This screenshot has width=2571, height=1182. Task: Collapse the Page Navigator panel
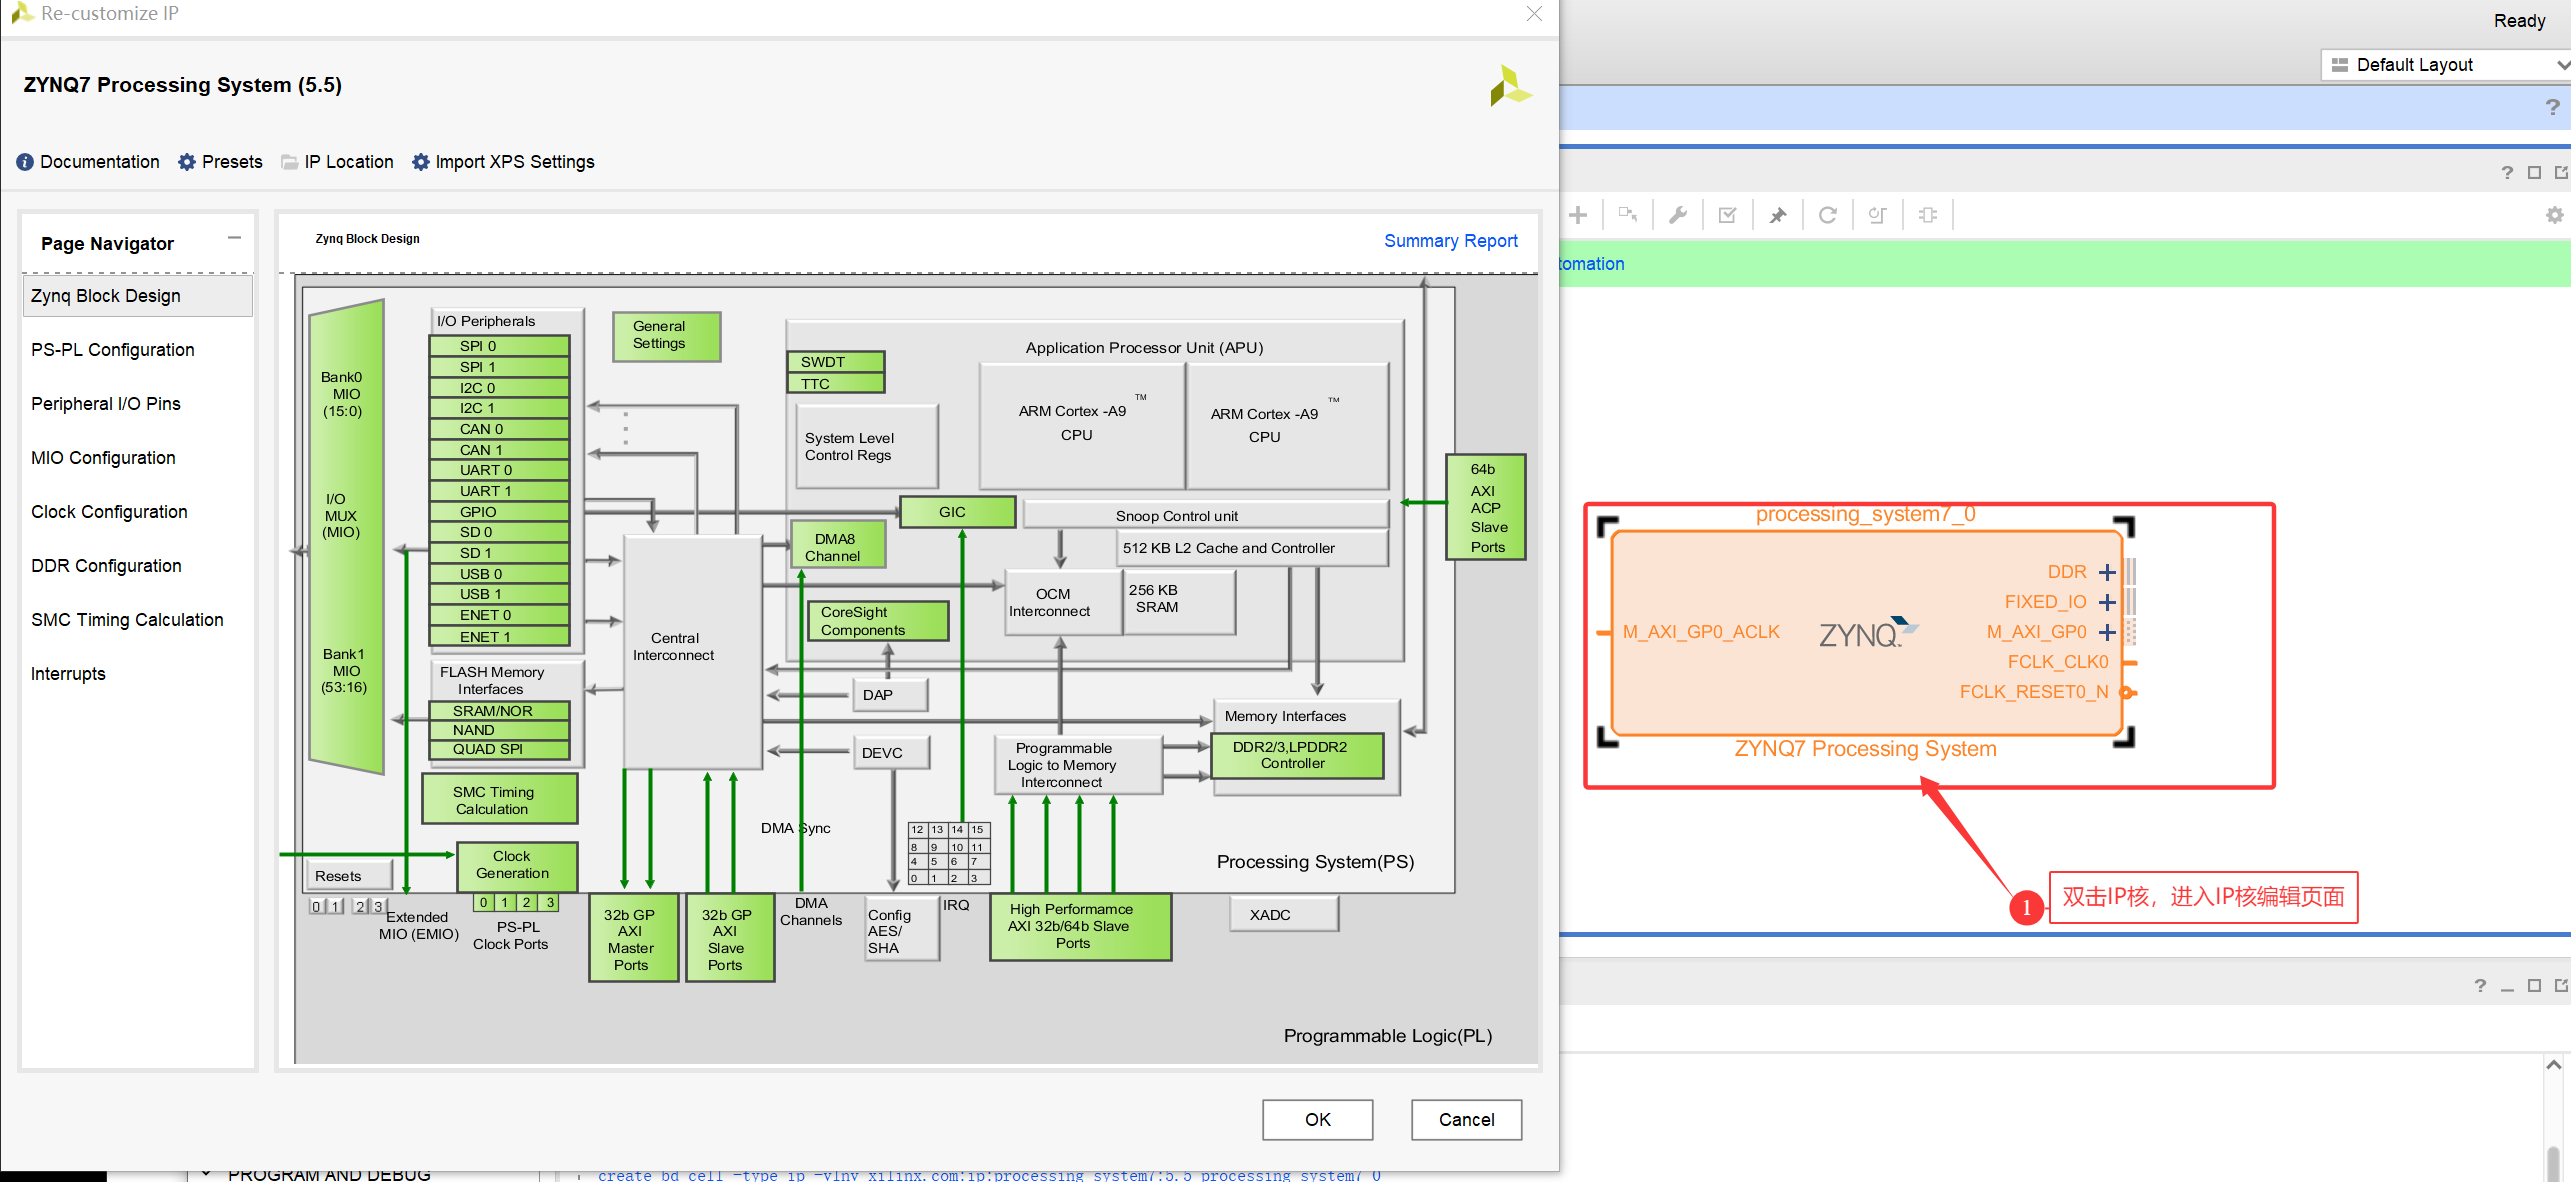coord(234,238)
